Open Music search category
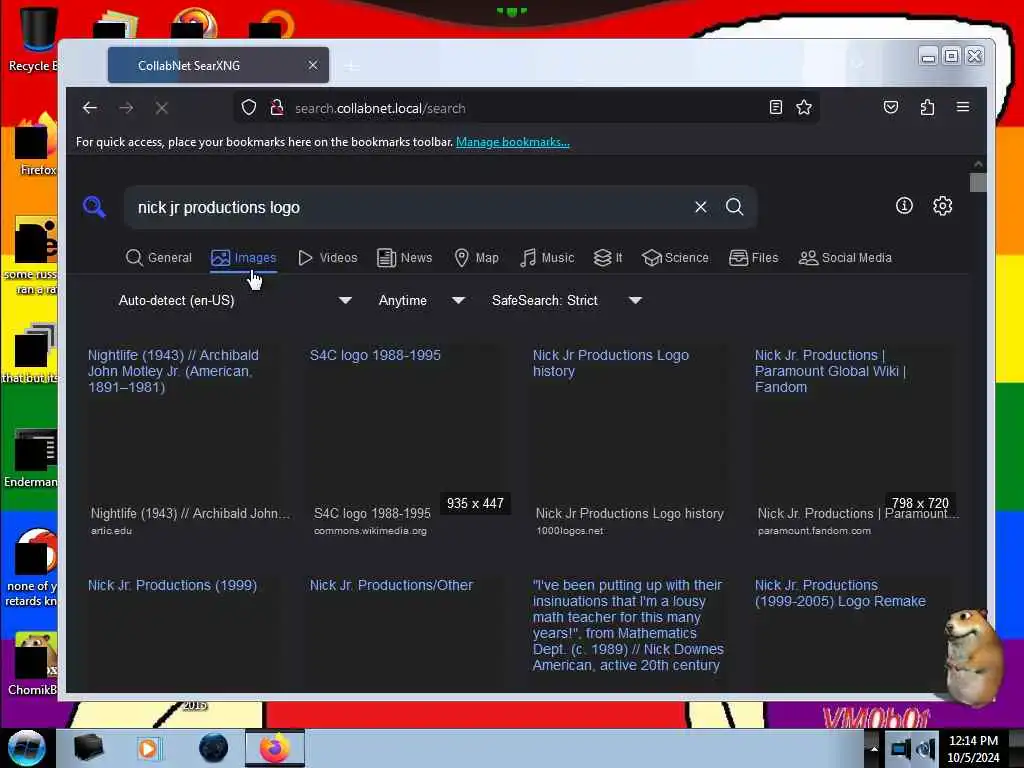Viewport: 1024px width, 768px height. [x=547, y=258]
